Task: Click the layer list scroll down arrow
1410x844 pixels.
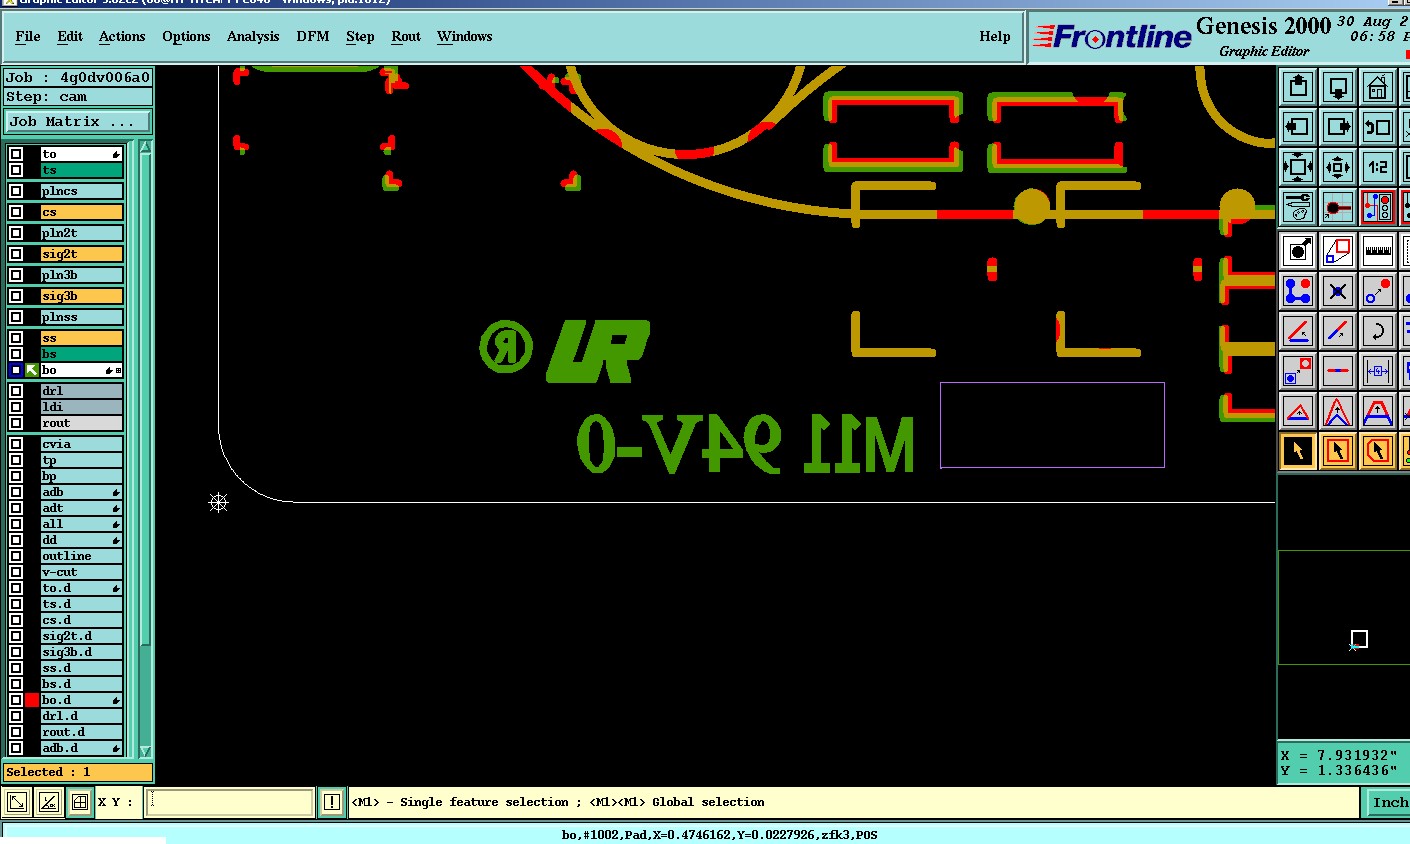Action: [x=145, y=751]
